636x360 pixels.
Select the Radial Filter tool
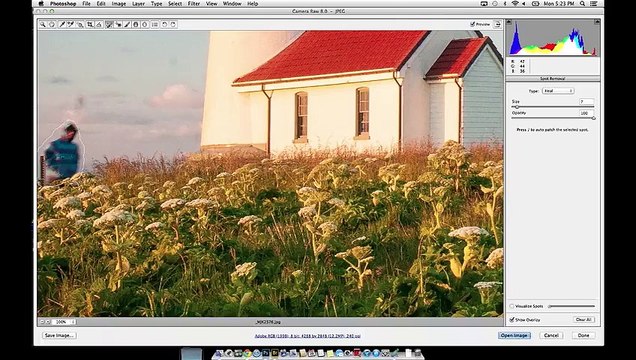tap(145, 25)
